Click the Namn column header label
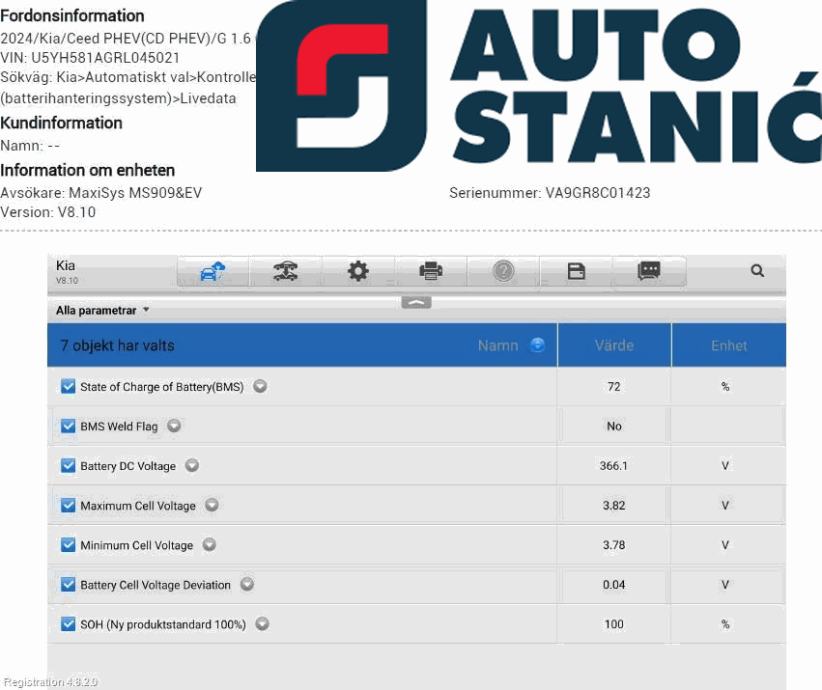 [498, 346]
